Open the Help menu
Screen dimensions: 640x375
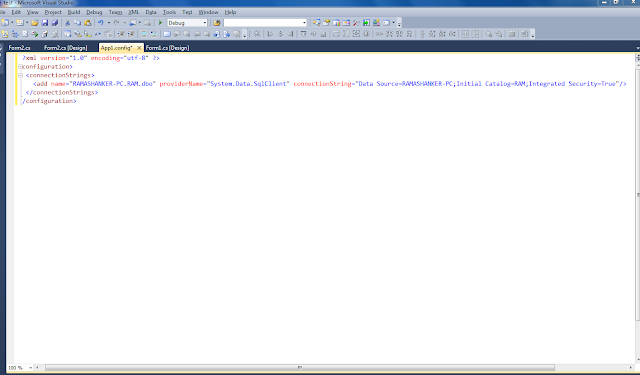tap(230, 12)
